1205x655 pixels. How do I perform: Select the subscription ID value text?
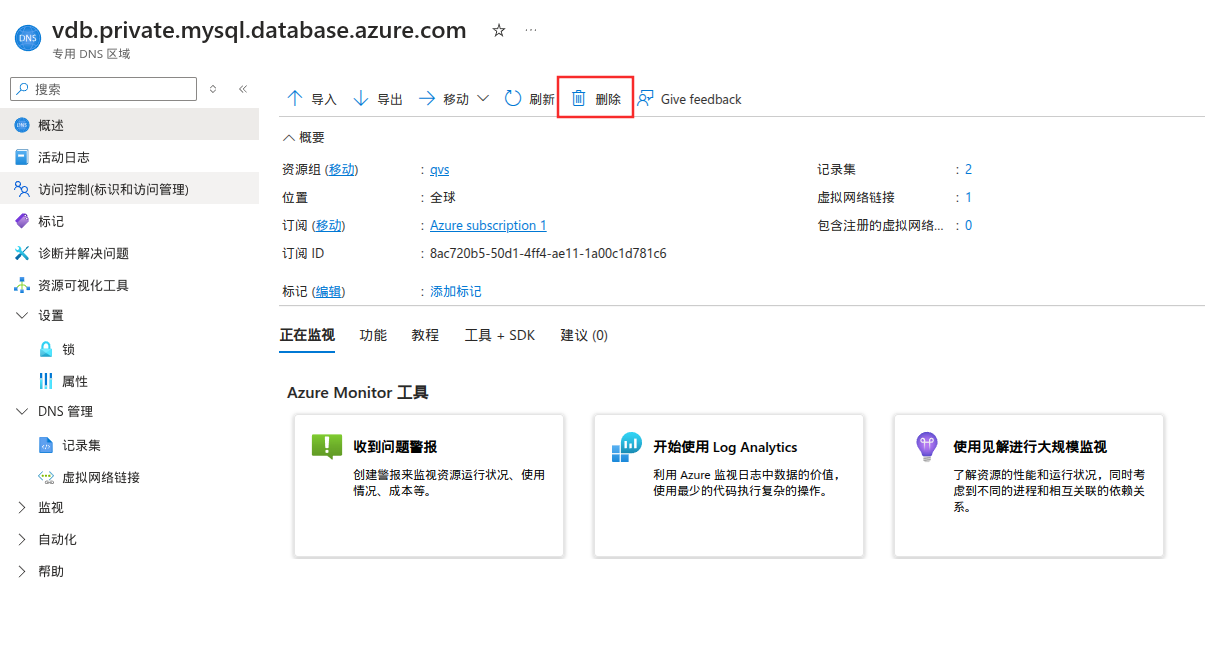[x=548, y=253]
